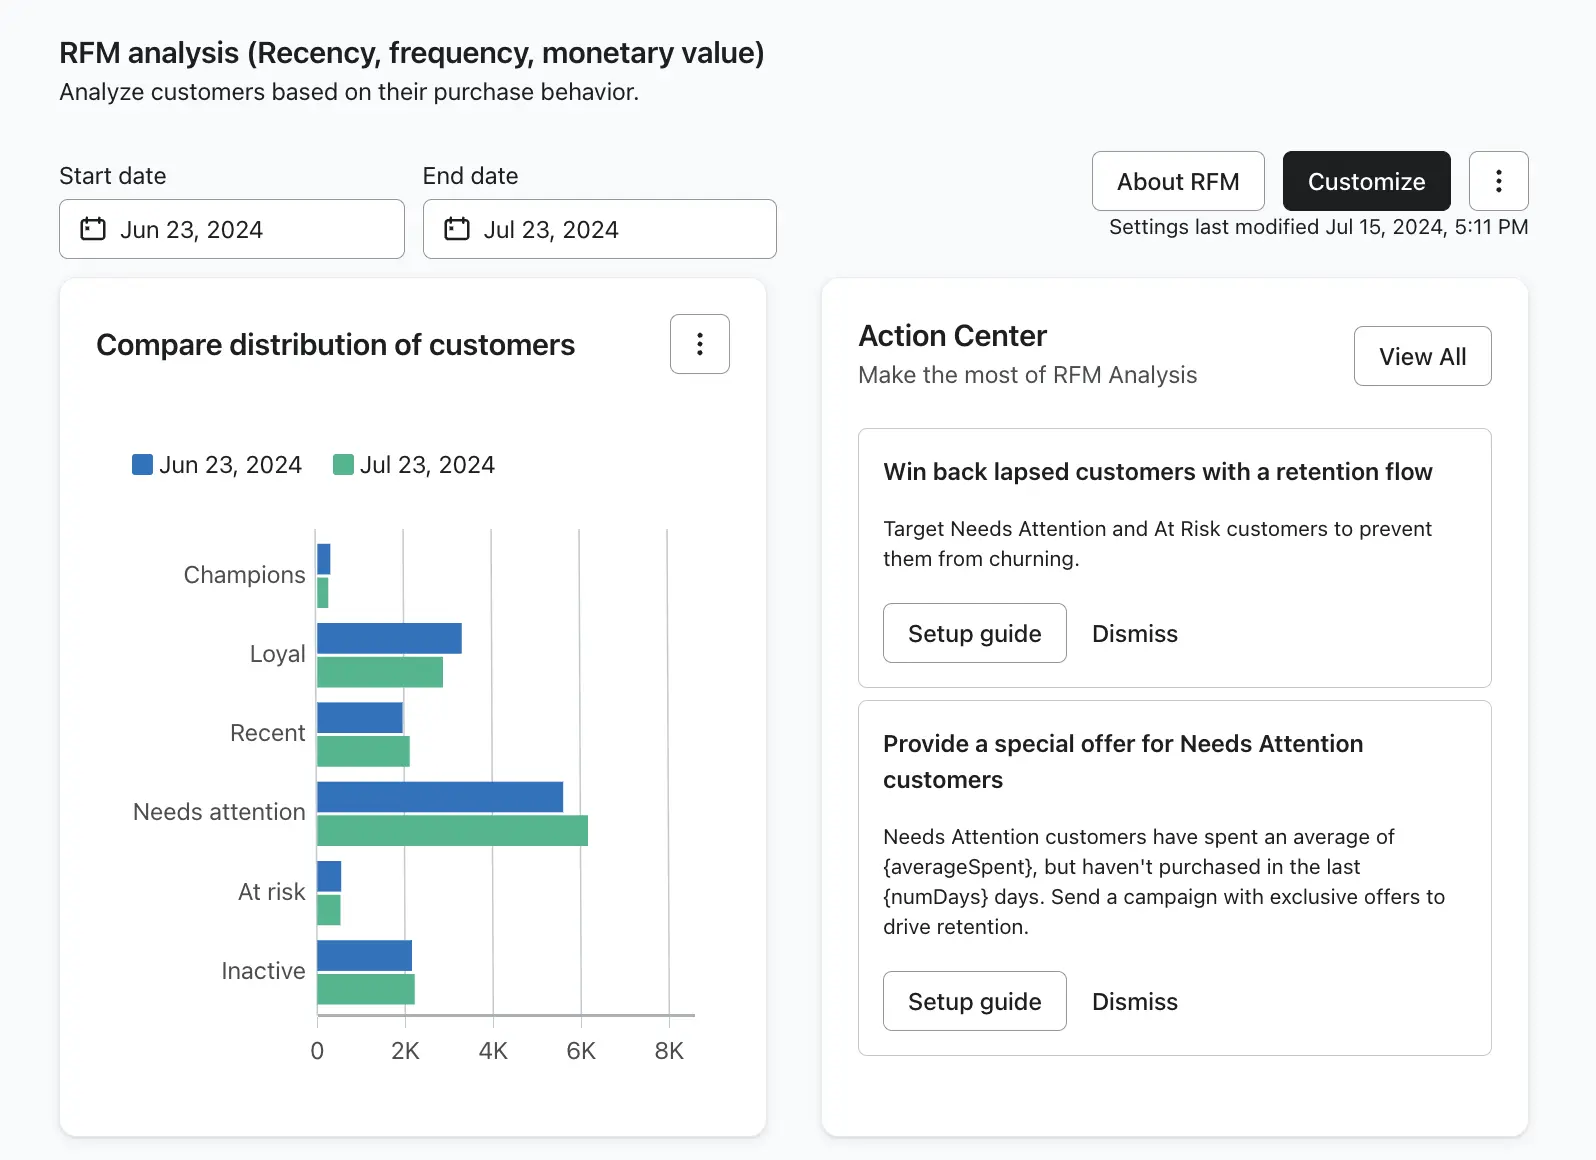Image resolution: width=1596 pixels, height=1160 pixels.
Task: Open the Start date picker field
Action: [x=232, y=229]
